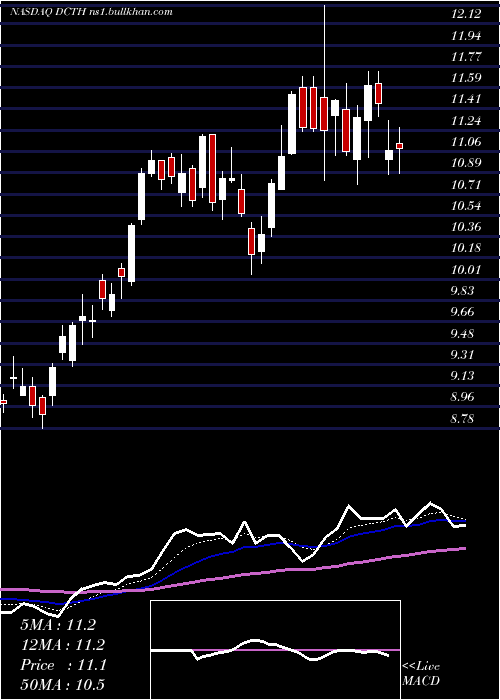
Task: Click the Price : 11.1 readout
Action: [x=63, y=665]
